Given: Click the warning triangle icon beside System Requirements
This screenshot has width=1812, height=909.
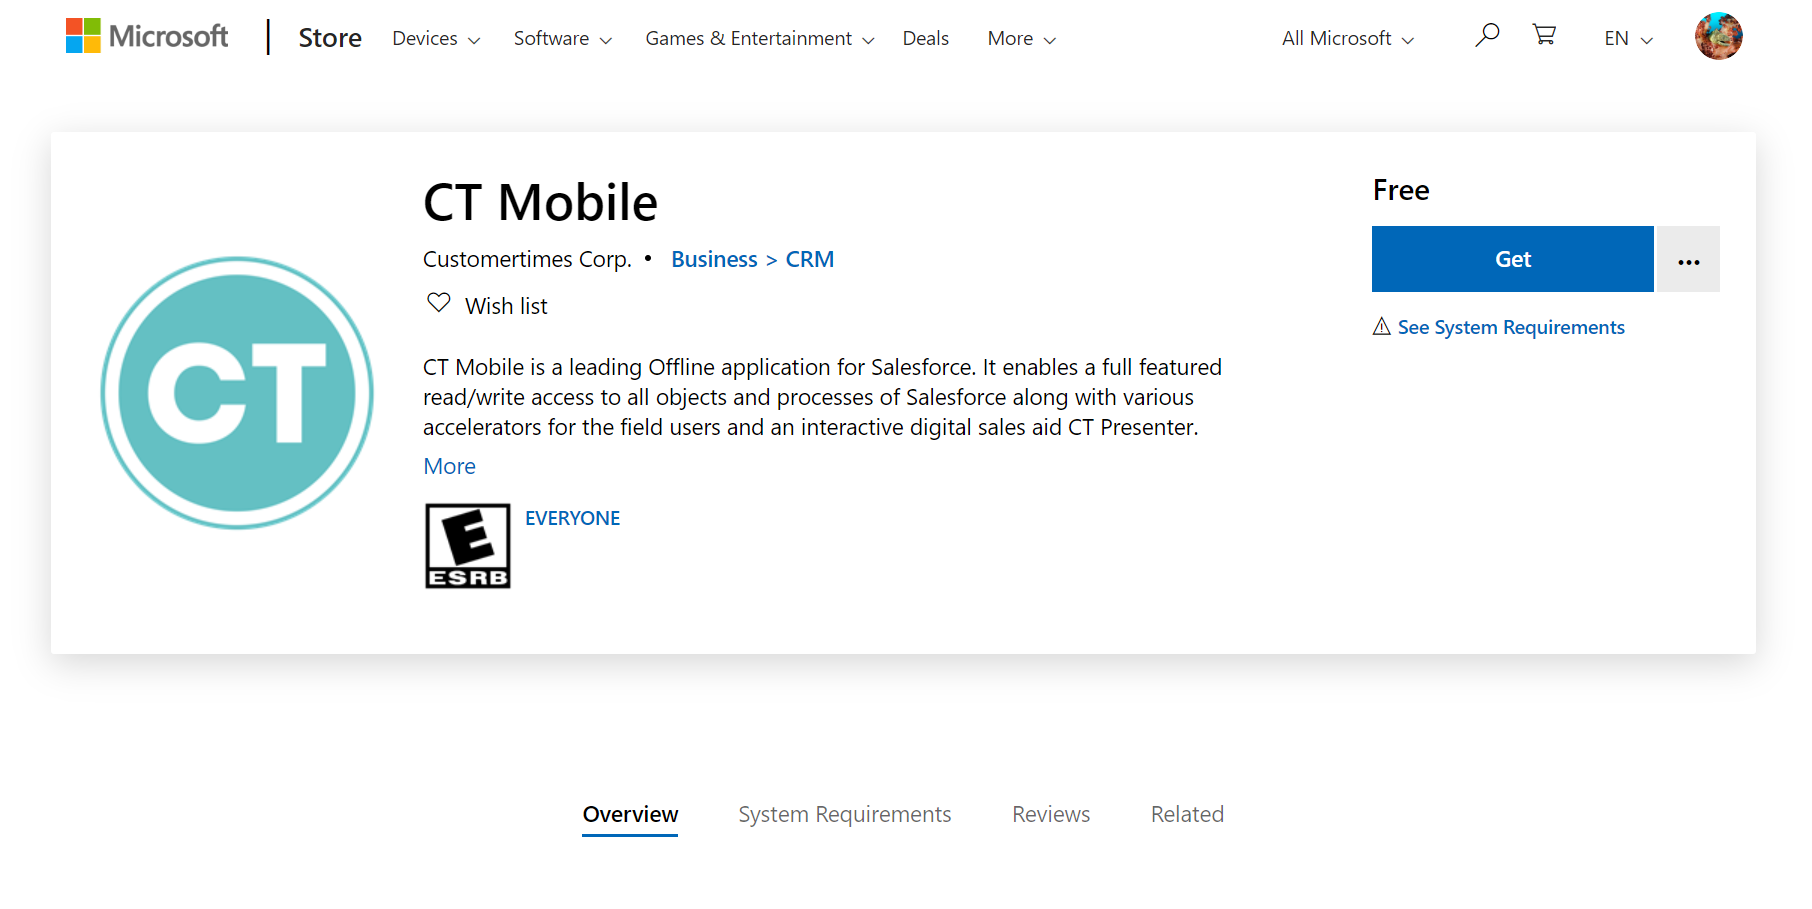Looking at the screenshot, I should [x=1381, y=327].
